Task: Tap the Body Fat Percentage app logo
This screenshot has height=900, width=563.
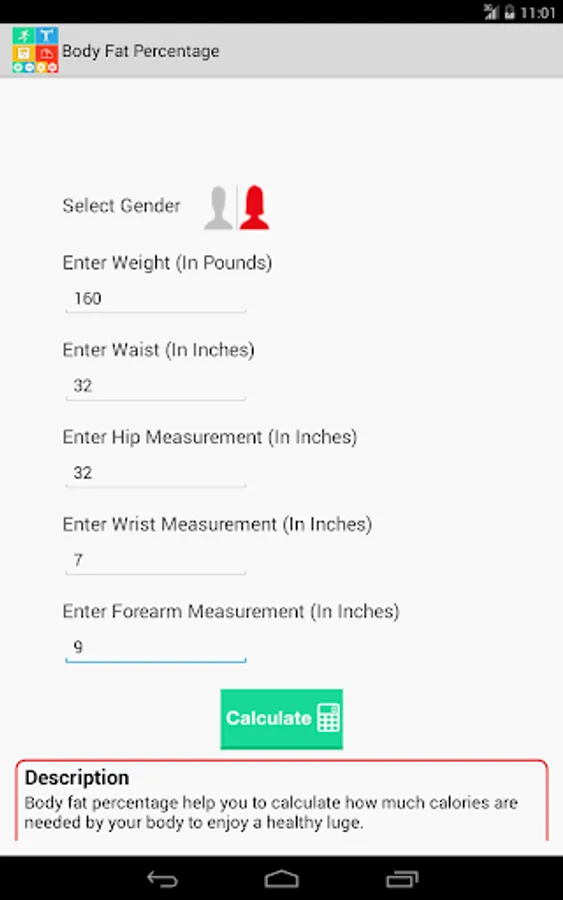Action: coord(35,51)
